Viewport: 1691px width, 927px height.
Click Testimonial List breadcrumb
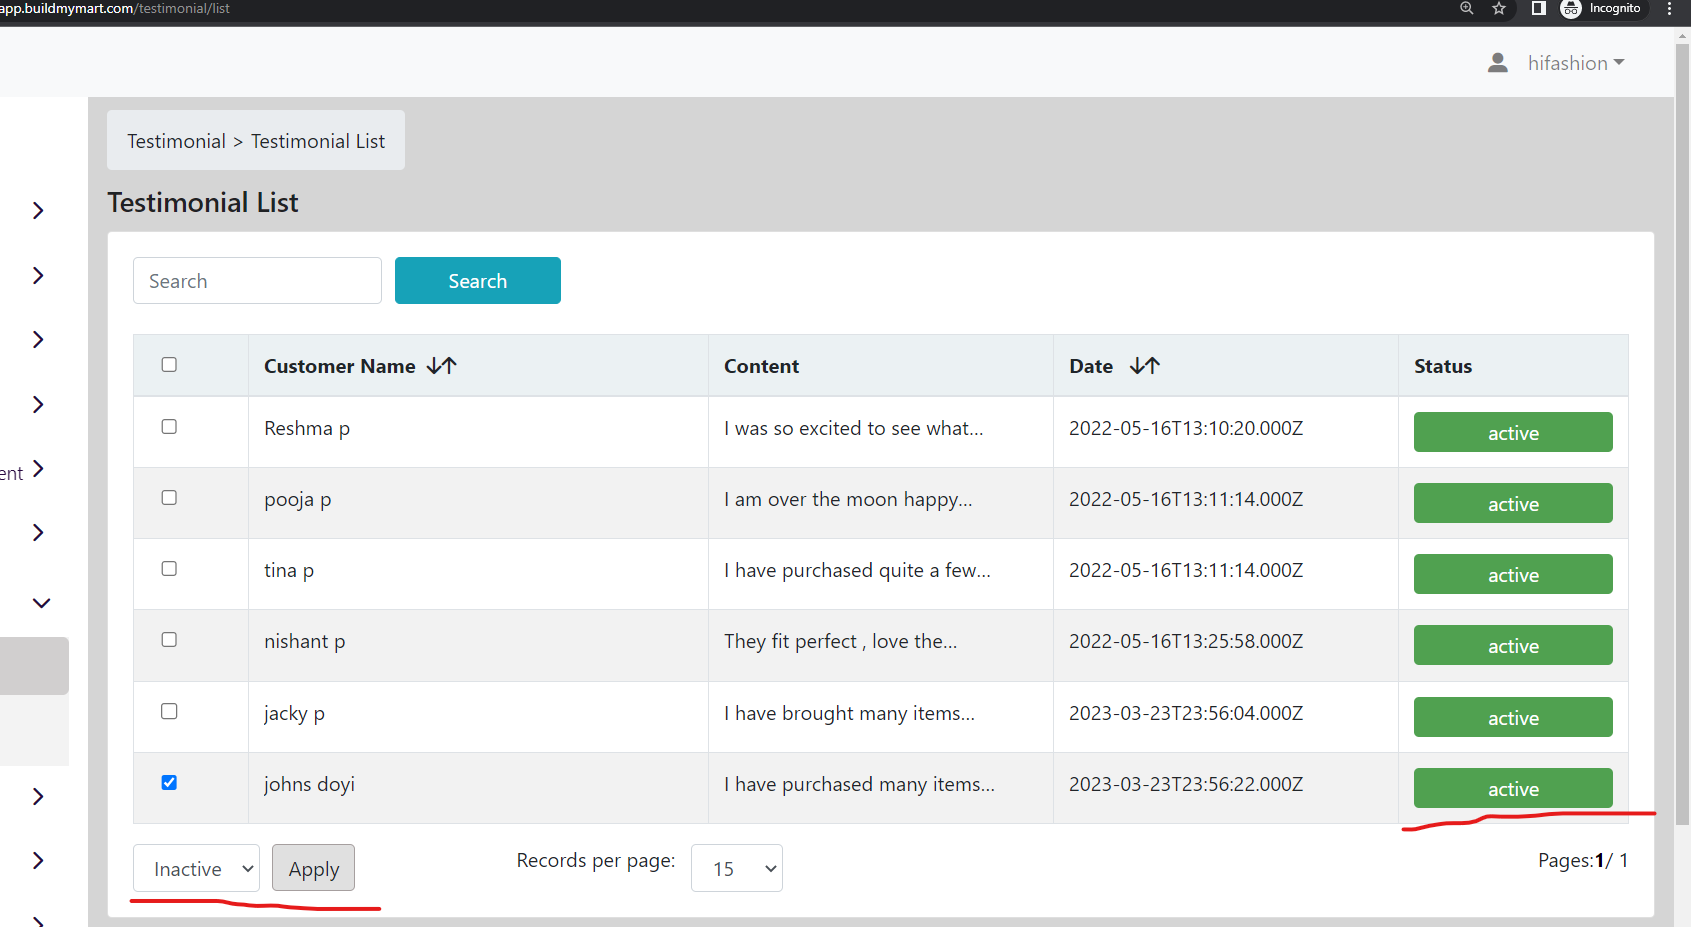point(318,141)
